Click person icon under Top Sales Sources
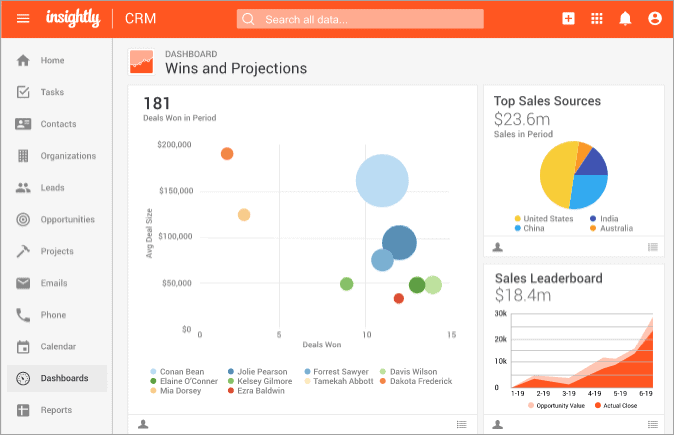Image resolution: width=674 pixels, height=435 pixels. coord(498,247)
